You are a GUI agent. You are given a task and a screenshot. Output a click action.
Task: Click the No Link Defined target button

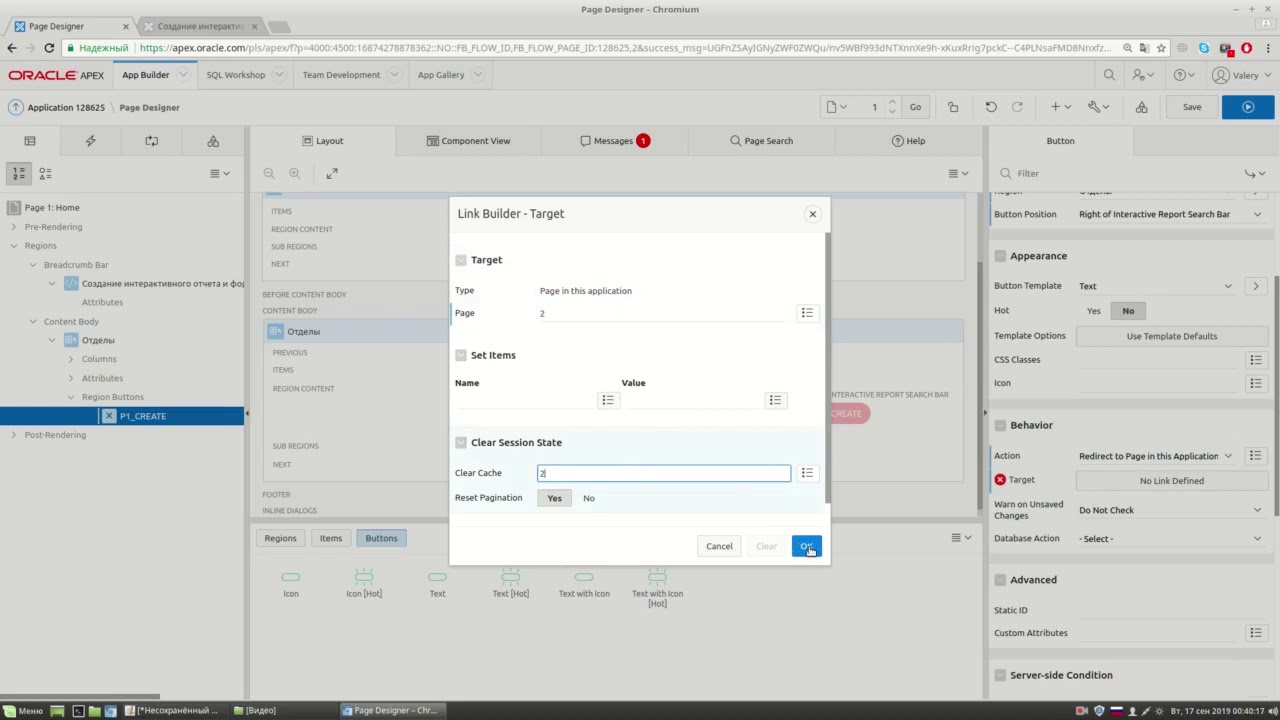click(1171, 481)
